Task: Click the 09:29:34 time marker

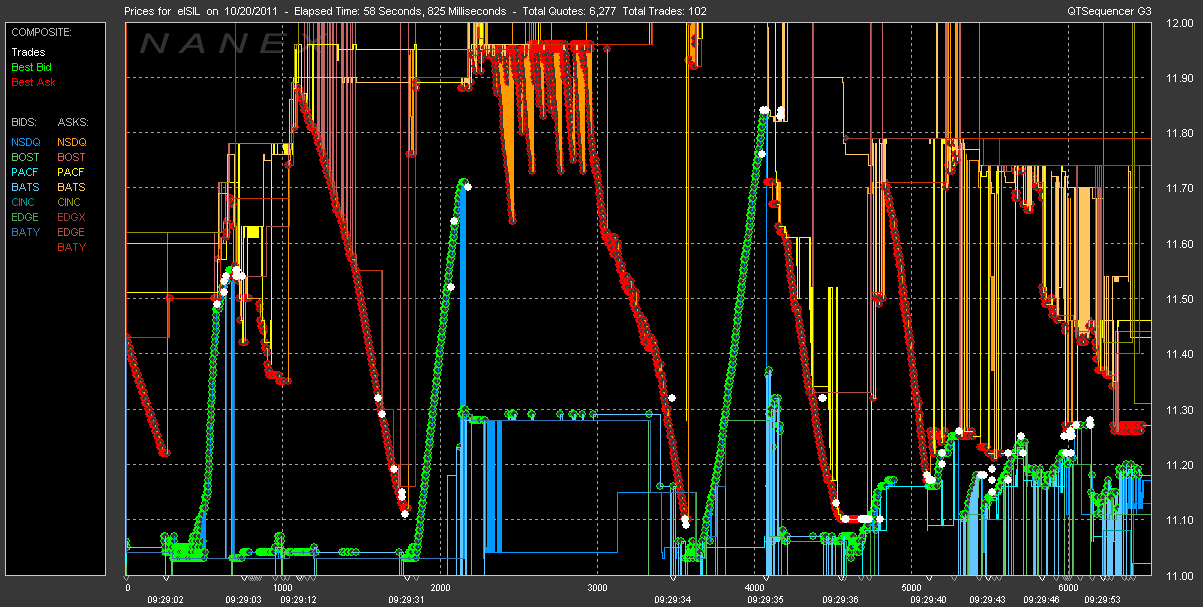Action: point(672,600)
